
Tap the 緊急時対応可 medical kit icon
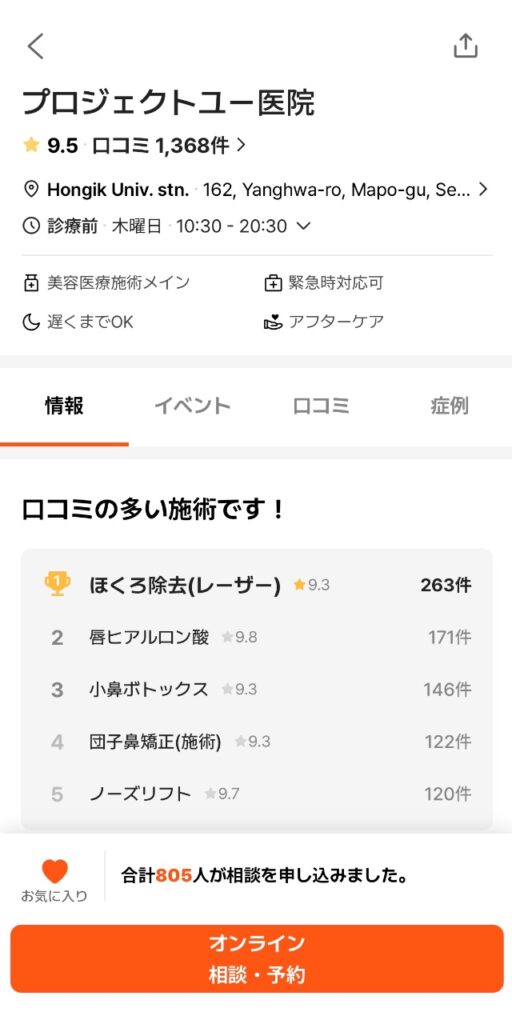click(x=272, y=283)
